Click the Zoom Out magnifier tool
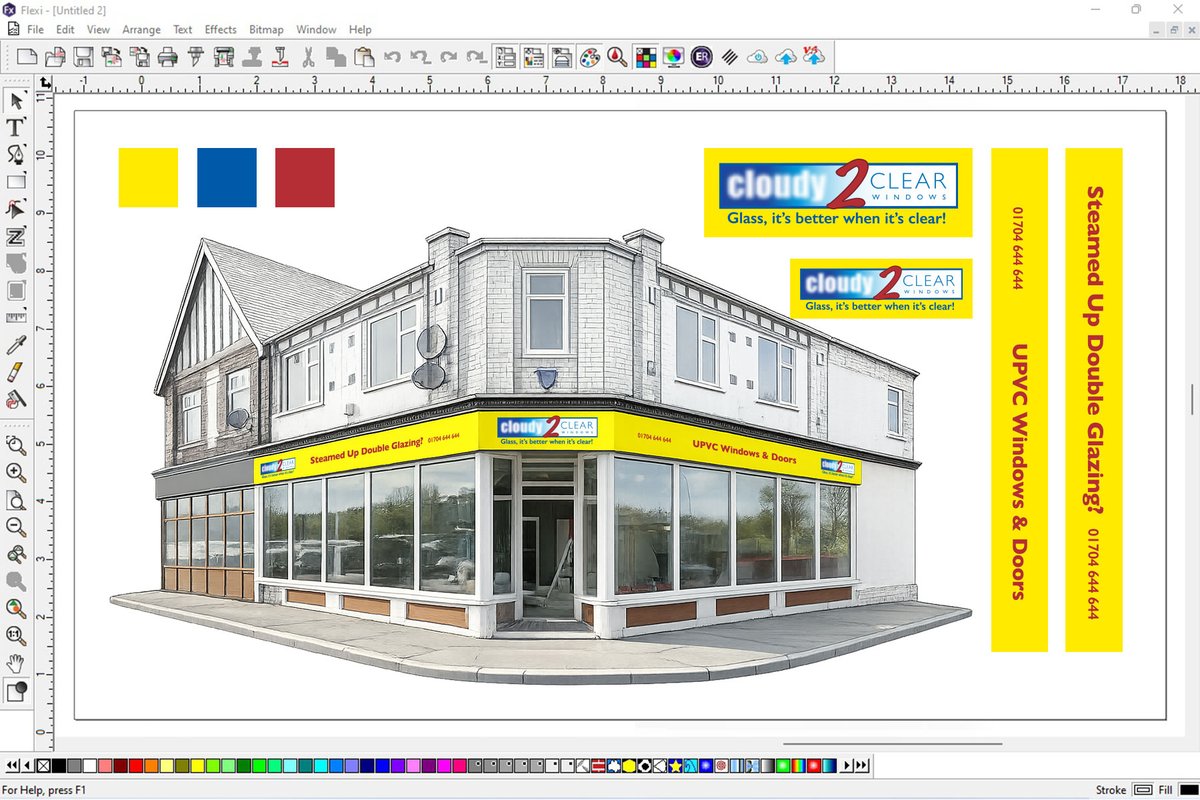Viewport: 1200px width, 800px height. 16,527
